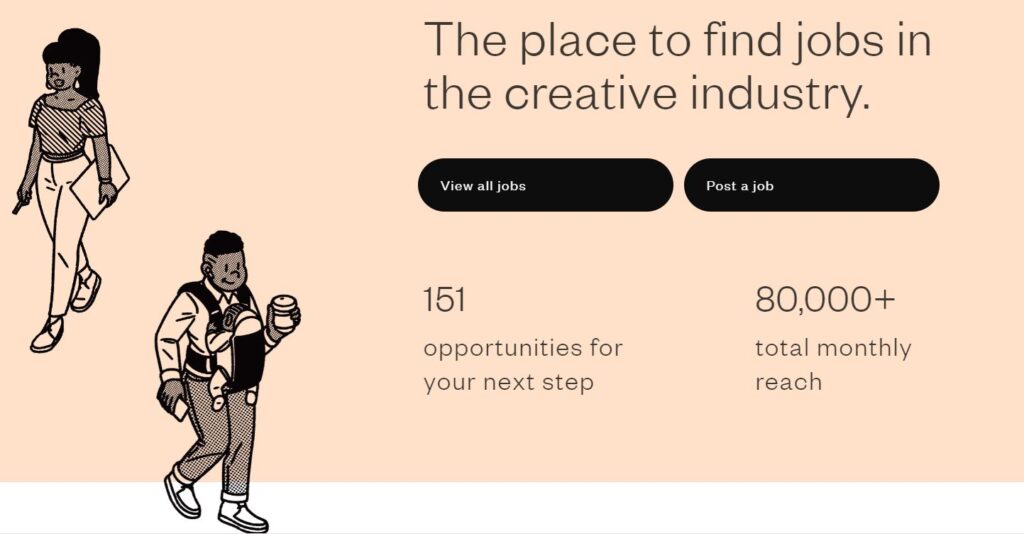Click the 80,000+ reach figure

click(825, 299)
